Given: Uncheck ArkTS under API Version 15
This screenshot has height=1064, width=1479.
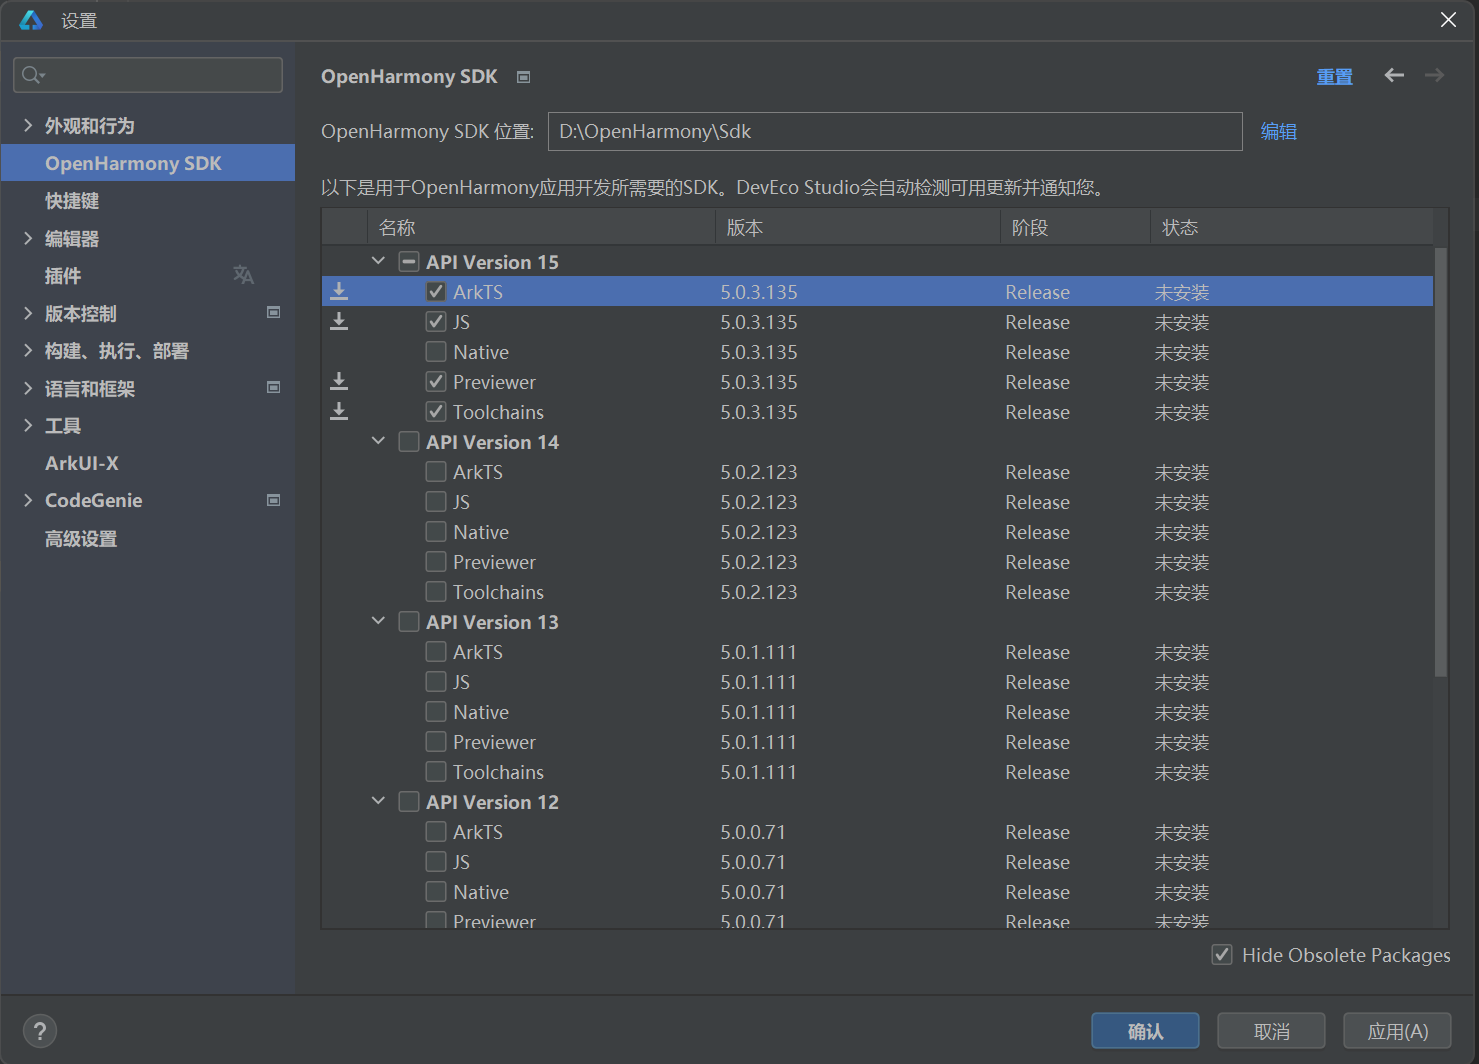Looking at the screenshot, I should tap(436, 292).
